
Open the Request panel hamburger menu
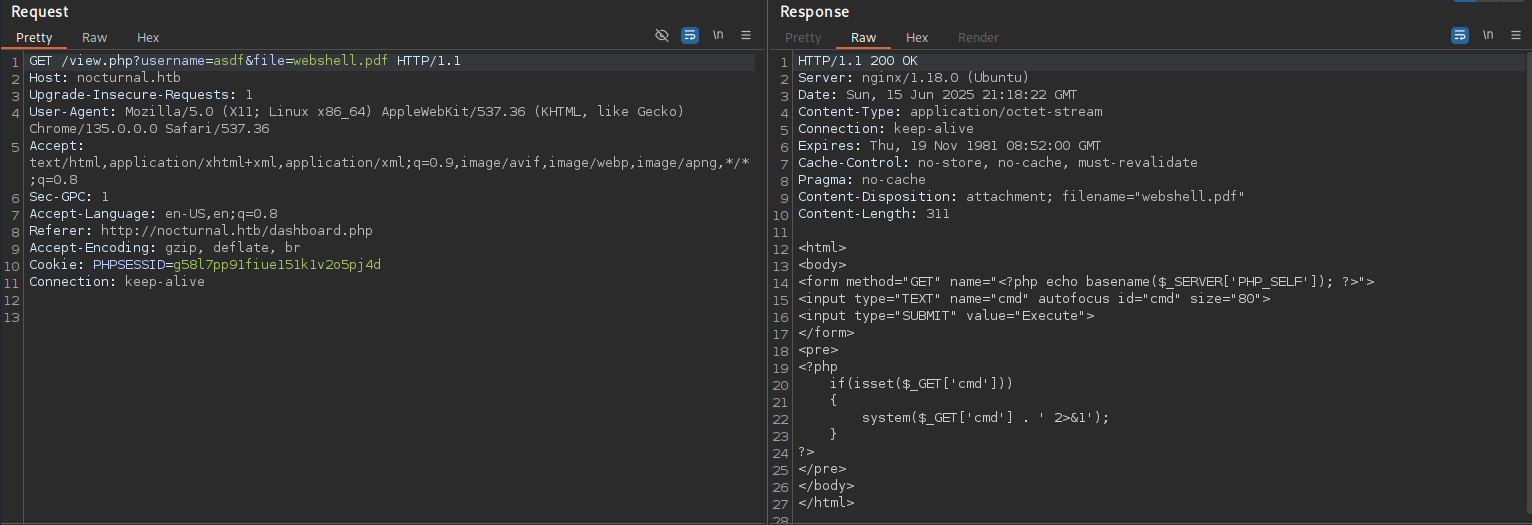click(746, 35)
